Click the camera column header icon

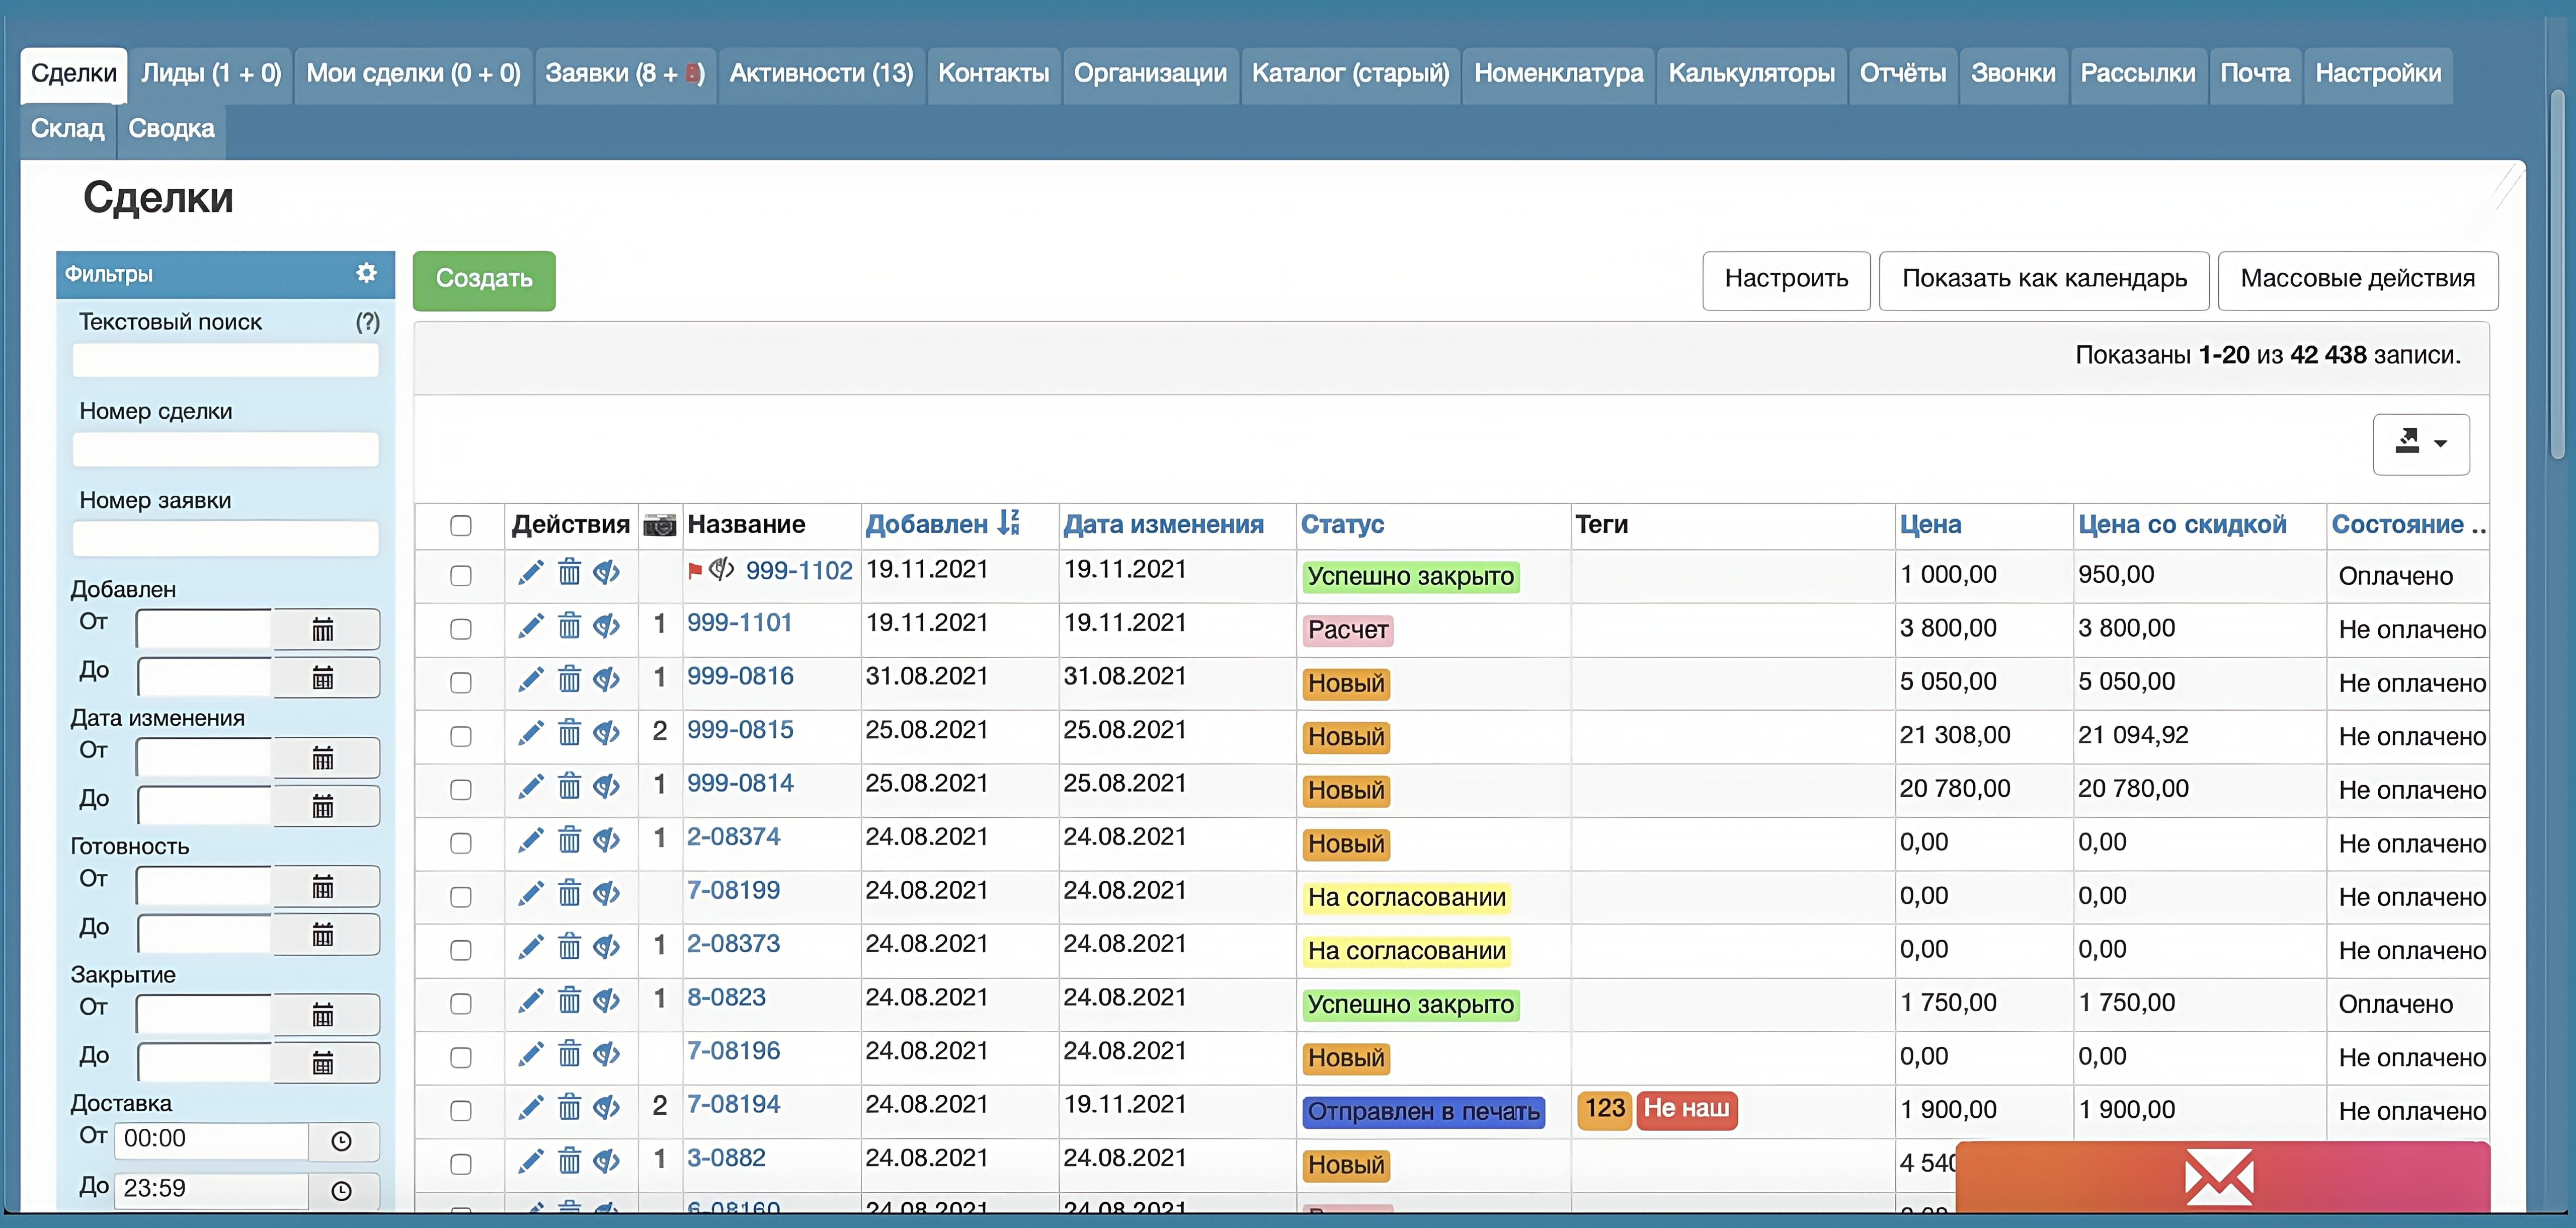[660, 525]
